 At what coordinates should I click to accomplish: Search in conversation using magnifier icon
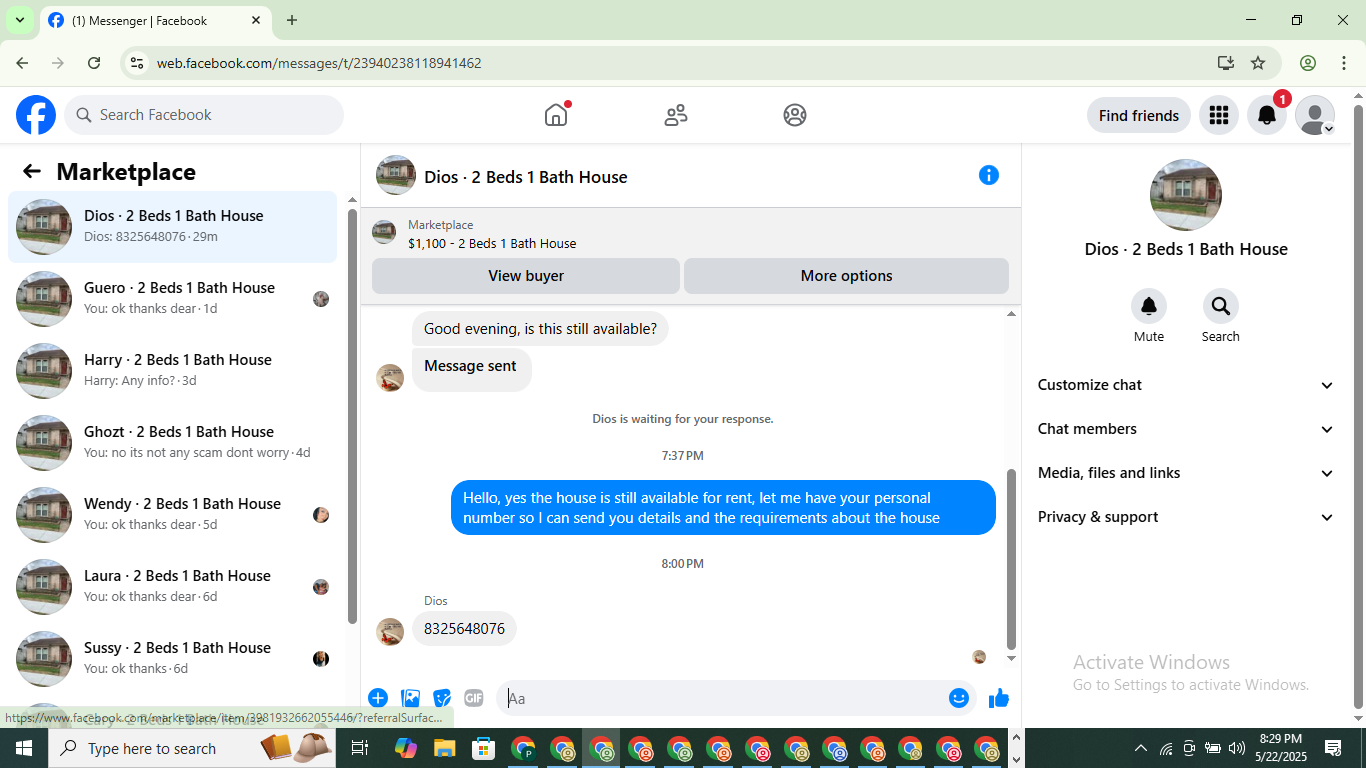[1221, 306]
